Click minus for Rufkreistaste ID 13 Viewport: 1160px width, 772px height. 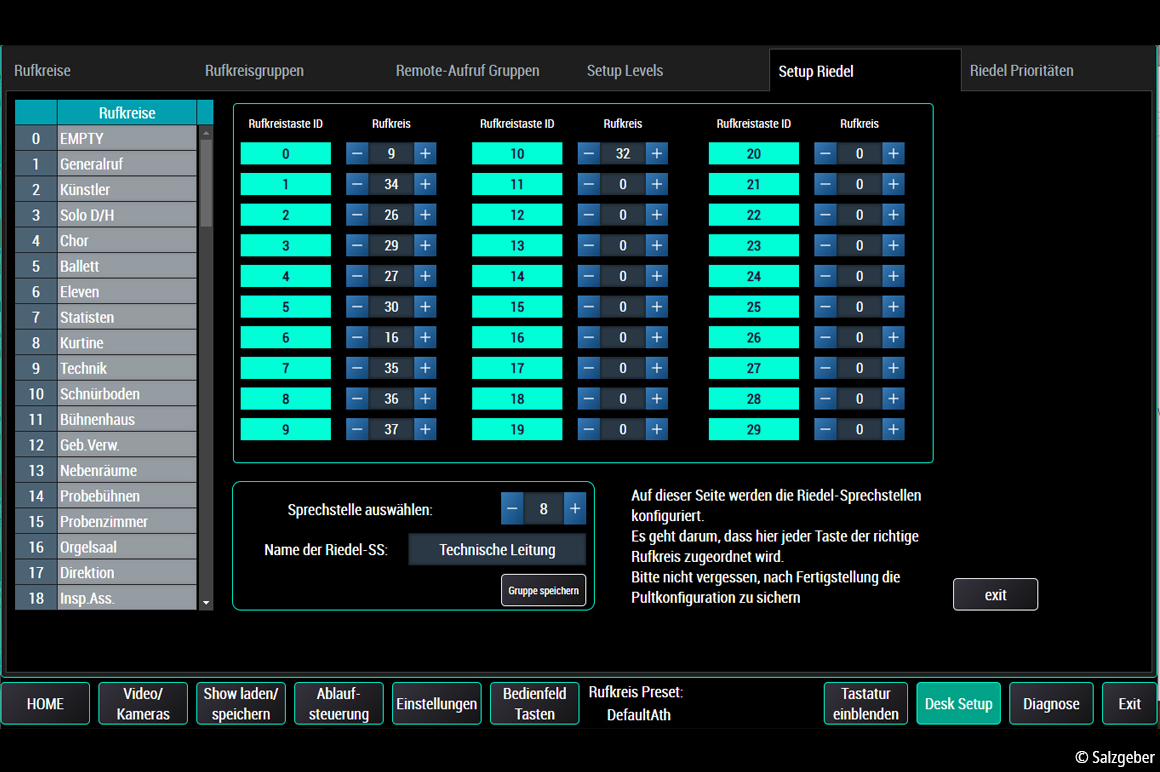pos(589,246)
